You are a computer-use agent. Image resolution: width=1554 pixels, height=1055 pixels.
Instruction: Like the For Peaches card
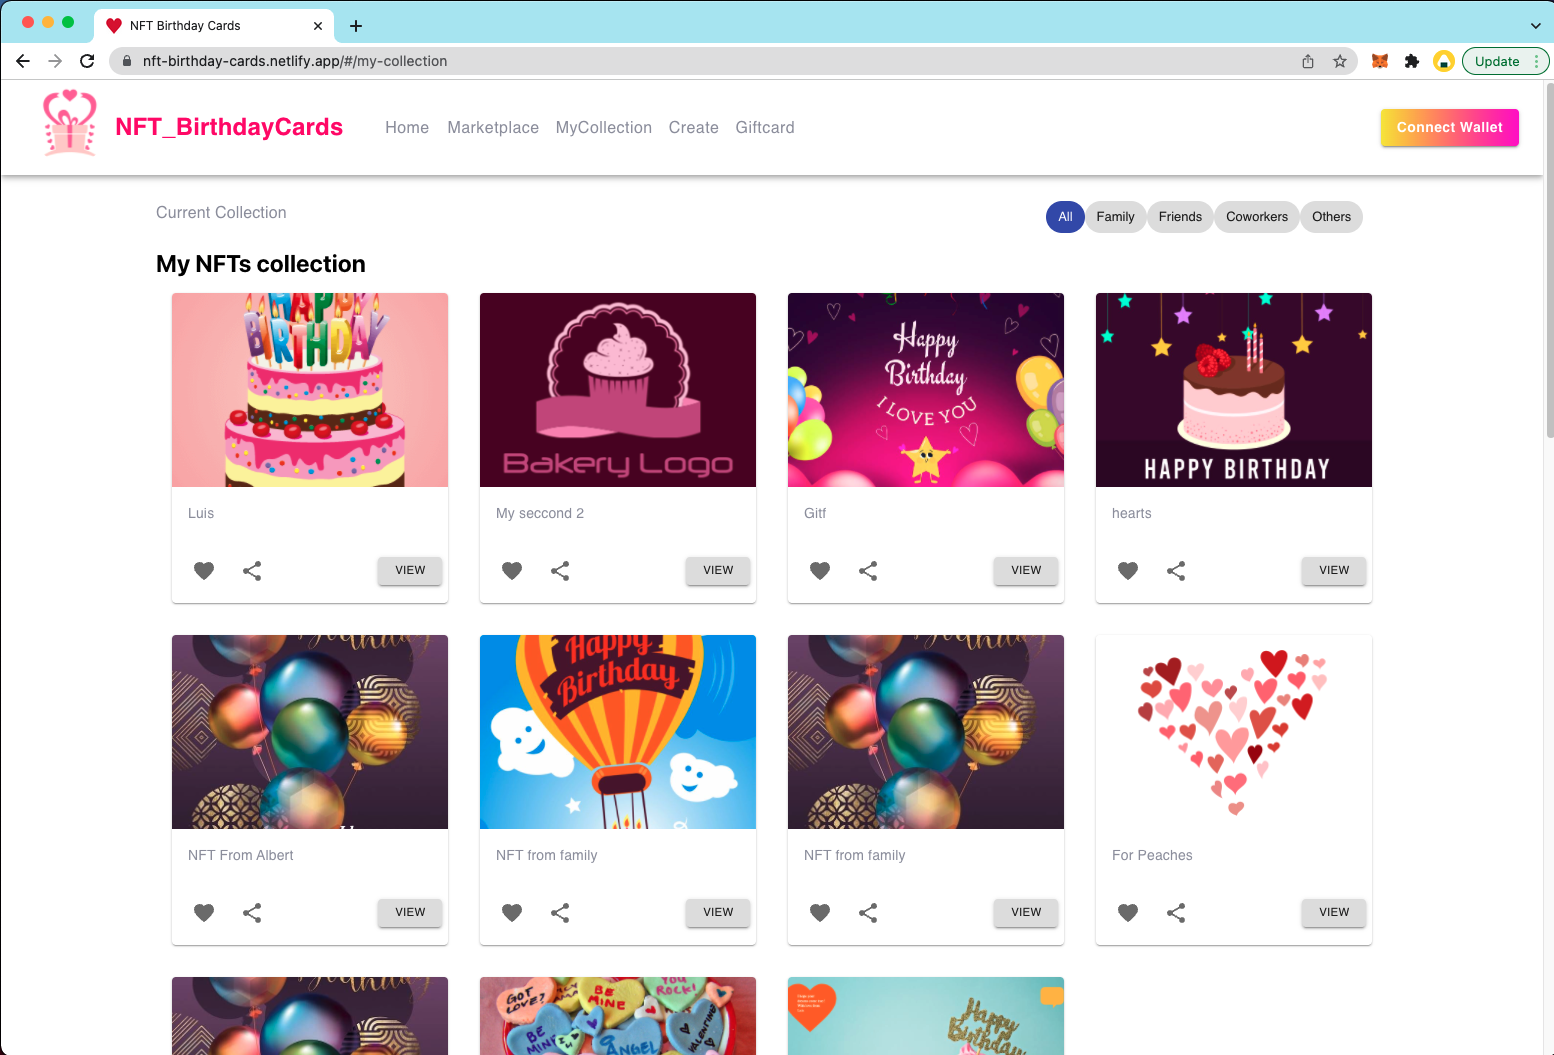pyautogui.click(x=1128, y=913)
